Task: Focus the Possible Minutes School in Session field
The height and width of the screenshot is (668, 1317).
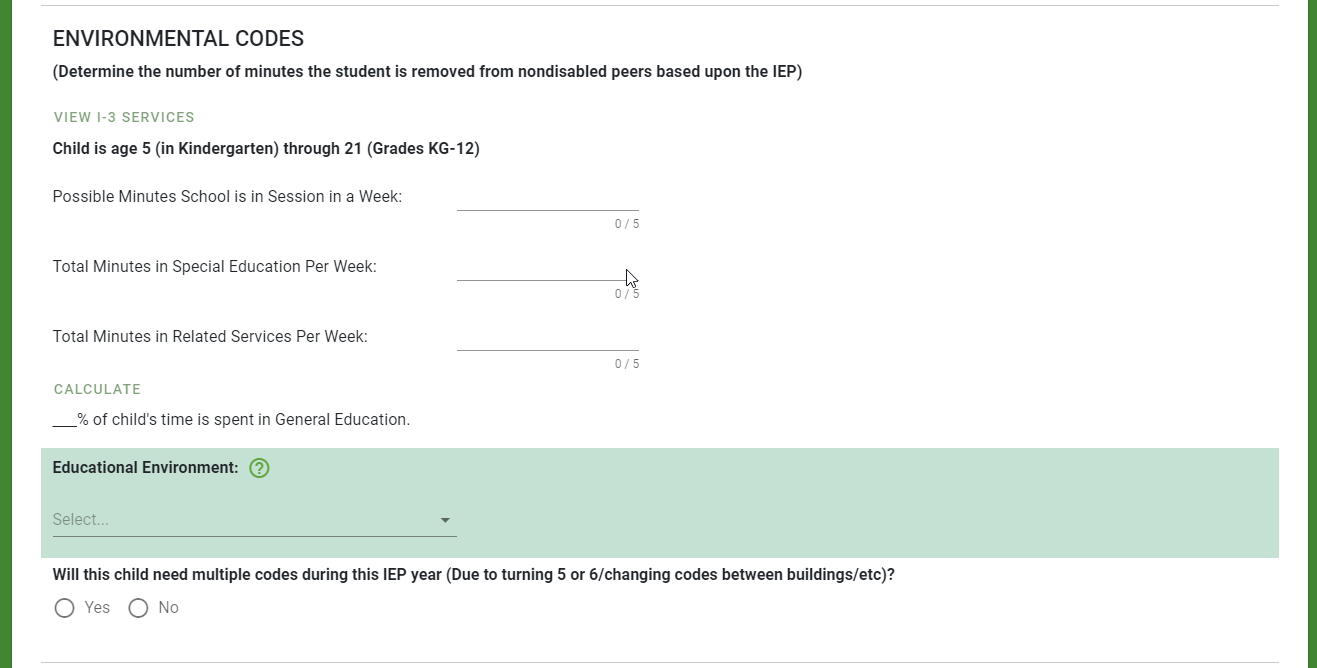Action: click(547, 197)
